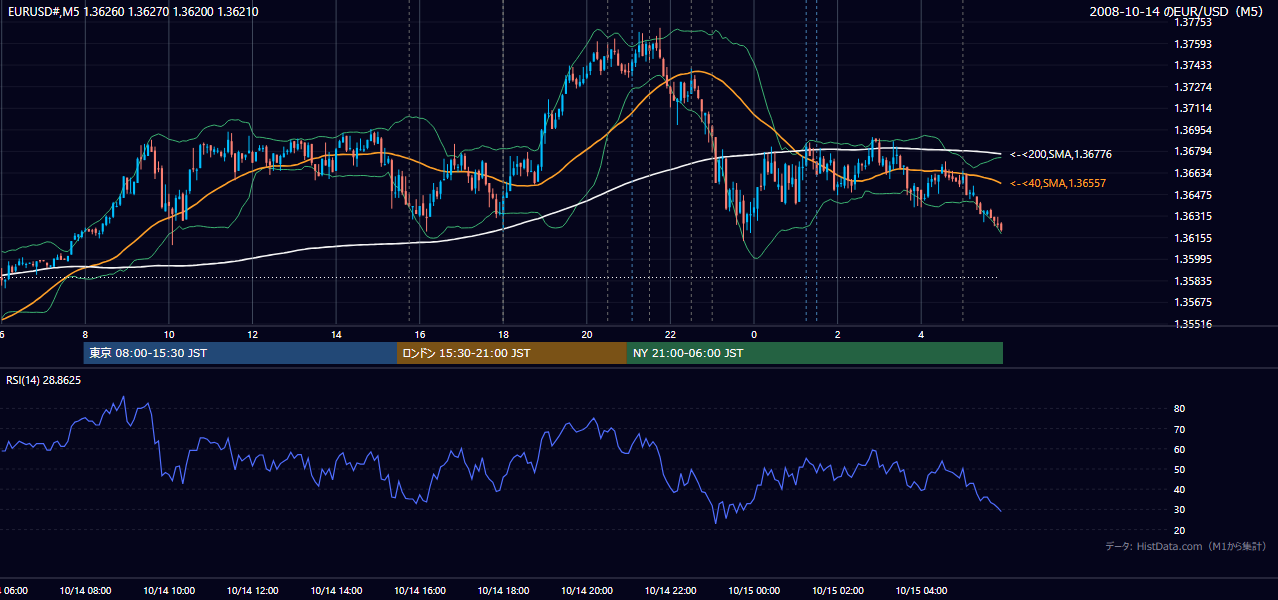Click the hour 12 tick on price chart axis
The width and height of the screenshot is (1278, 600).
click(x=252, y=335)
